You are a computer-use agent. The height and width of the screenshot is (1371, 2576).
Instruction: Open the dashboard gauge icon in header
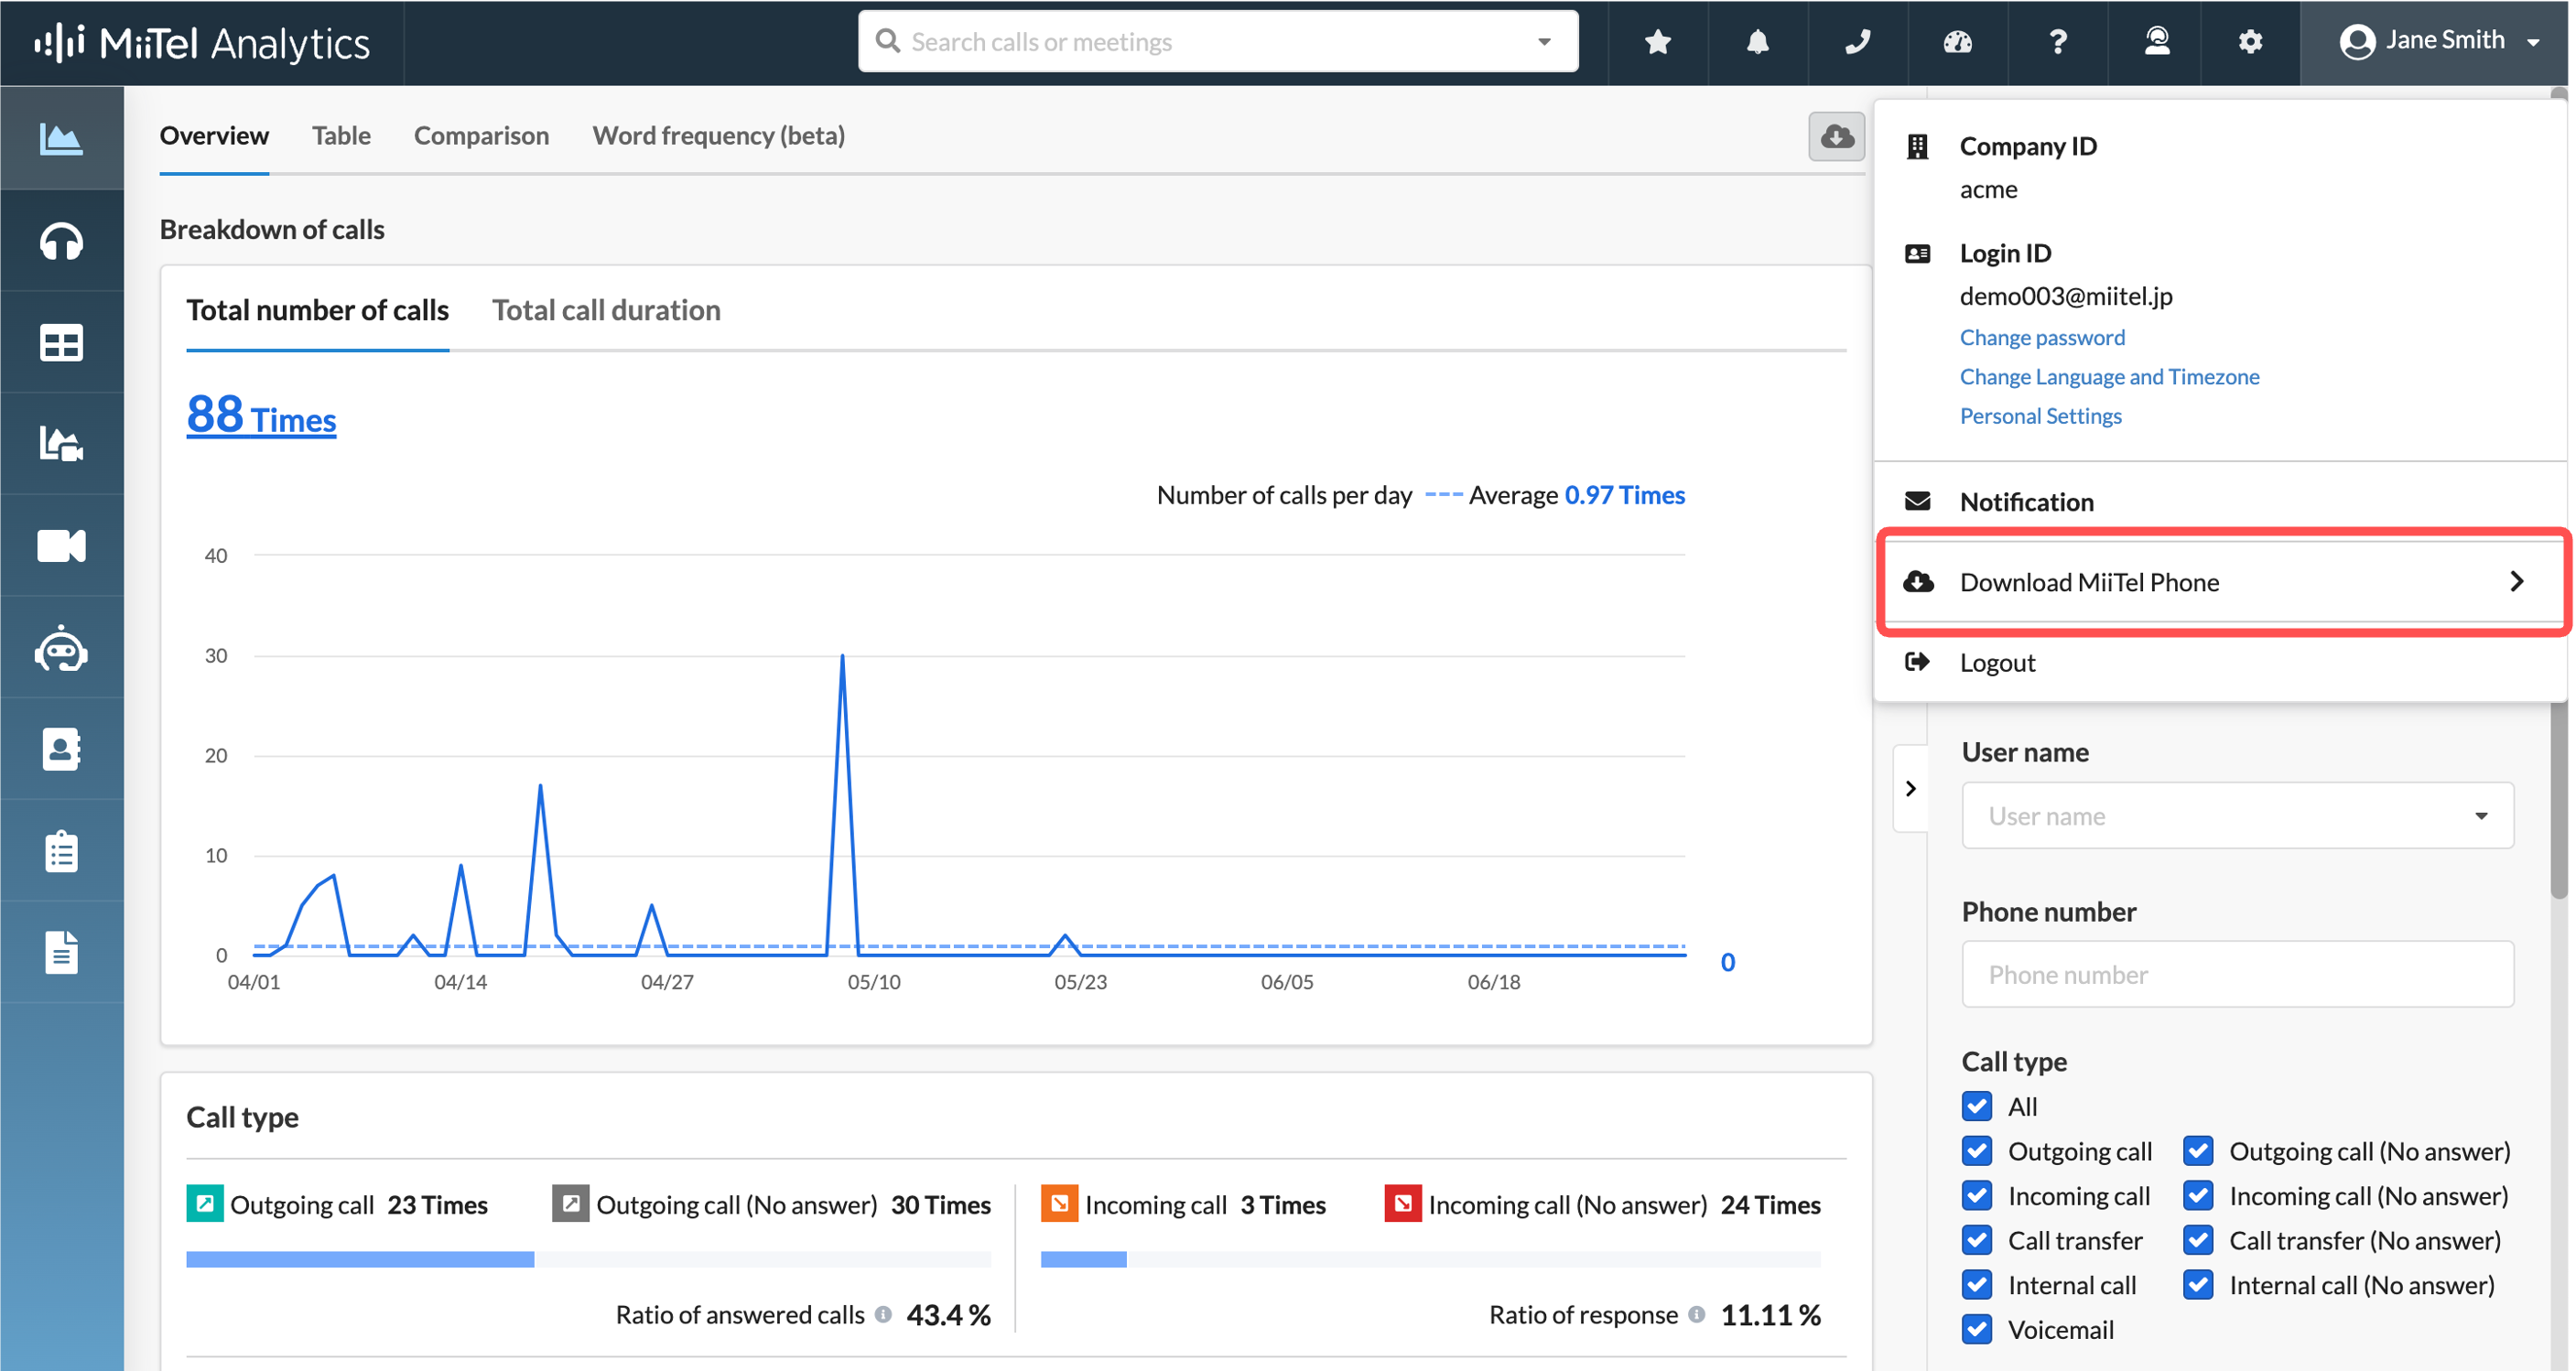pyautogui.click(x=1957, y=42)
